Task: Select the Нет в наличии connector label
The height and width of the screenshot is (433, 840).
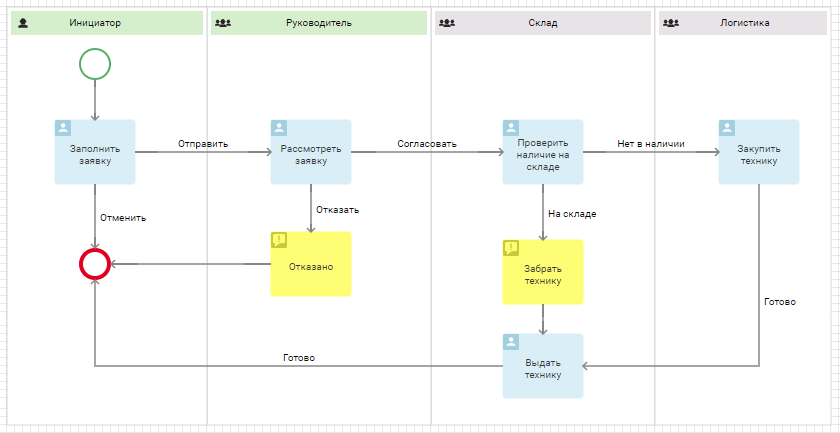Action: (651, 144)
